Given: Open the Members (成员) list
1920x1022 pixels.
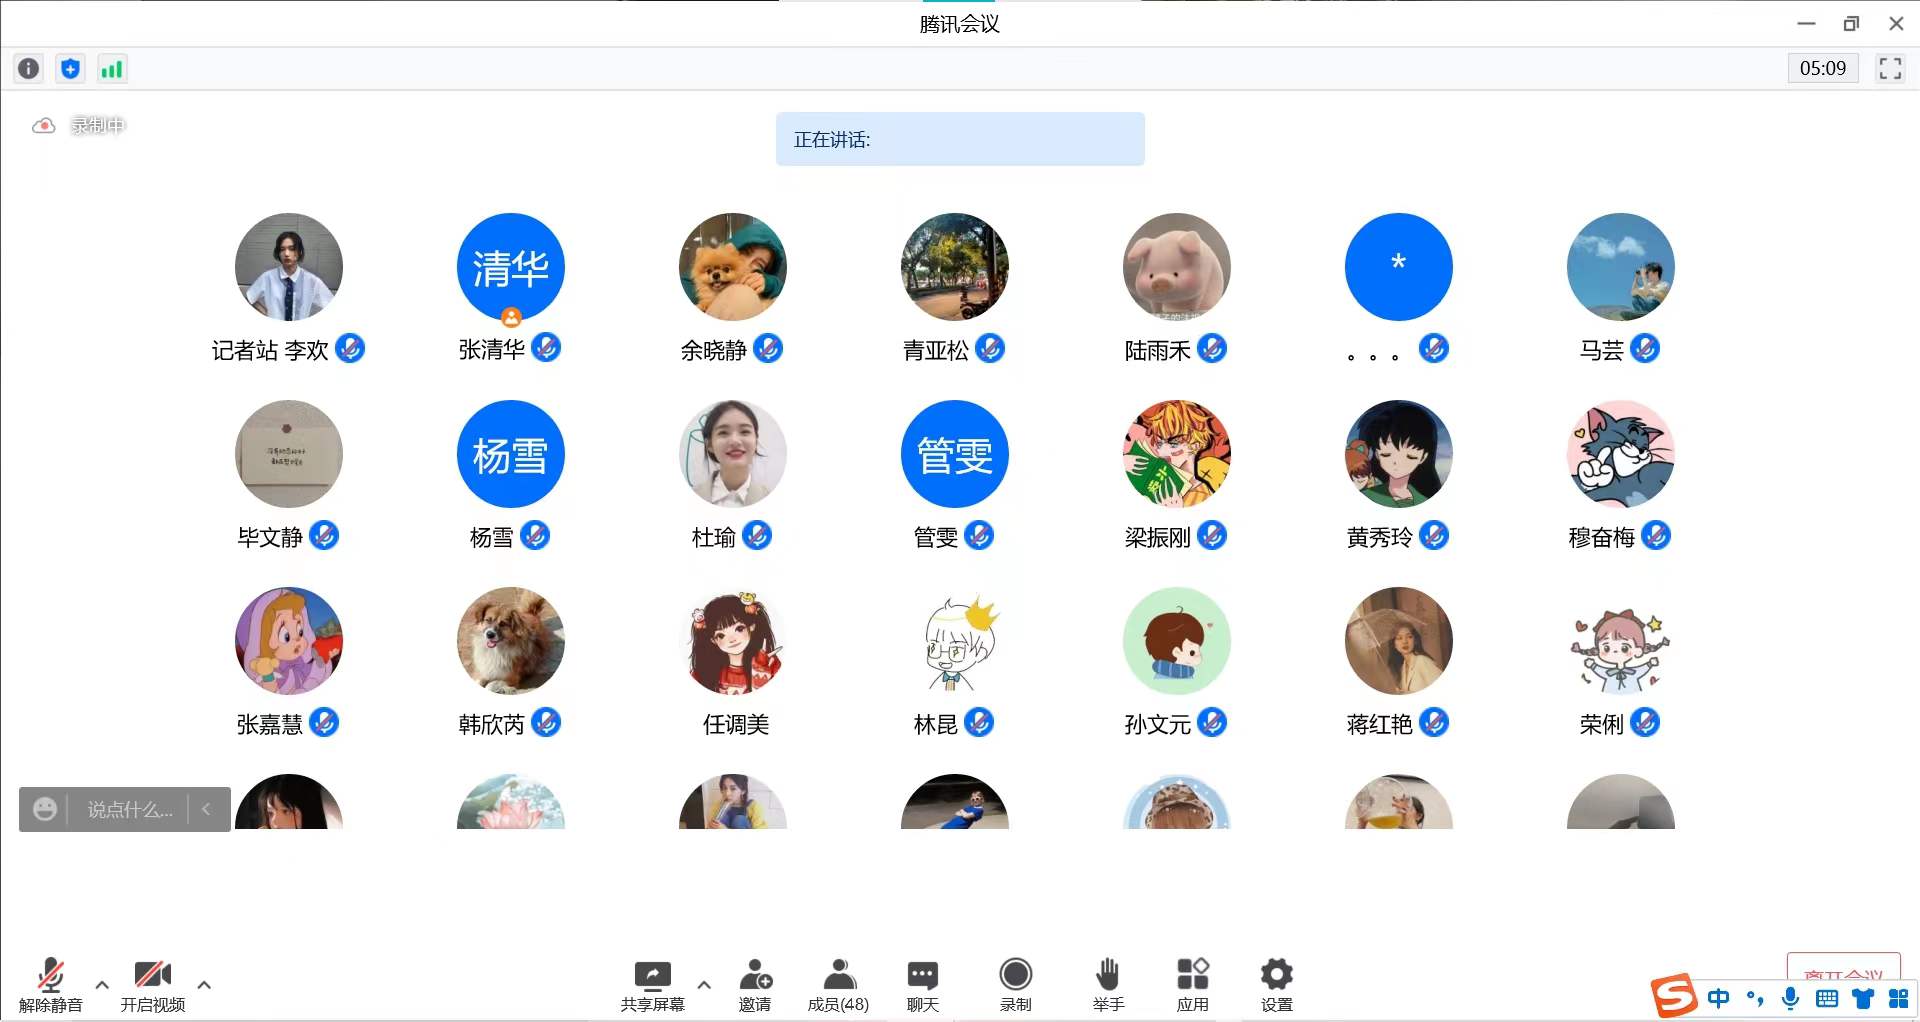Looking at the screenshot, I should pyautogui.click(x=838, y=984).
